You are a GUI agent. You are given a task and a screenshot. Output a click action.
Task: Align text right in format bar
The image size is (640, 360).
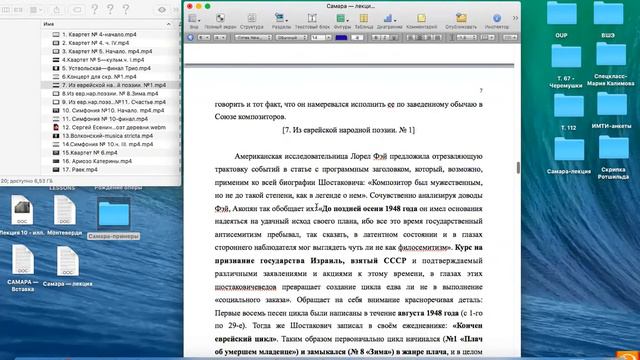[x=429, y=38]
